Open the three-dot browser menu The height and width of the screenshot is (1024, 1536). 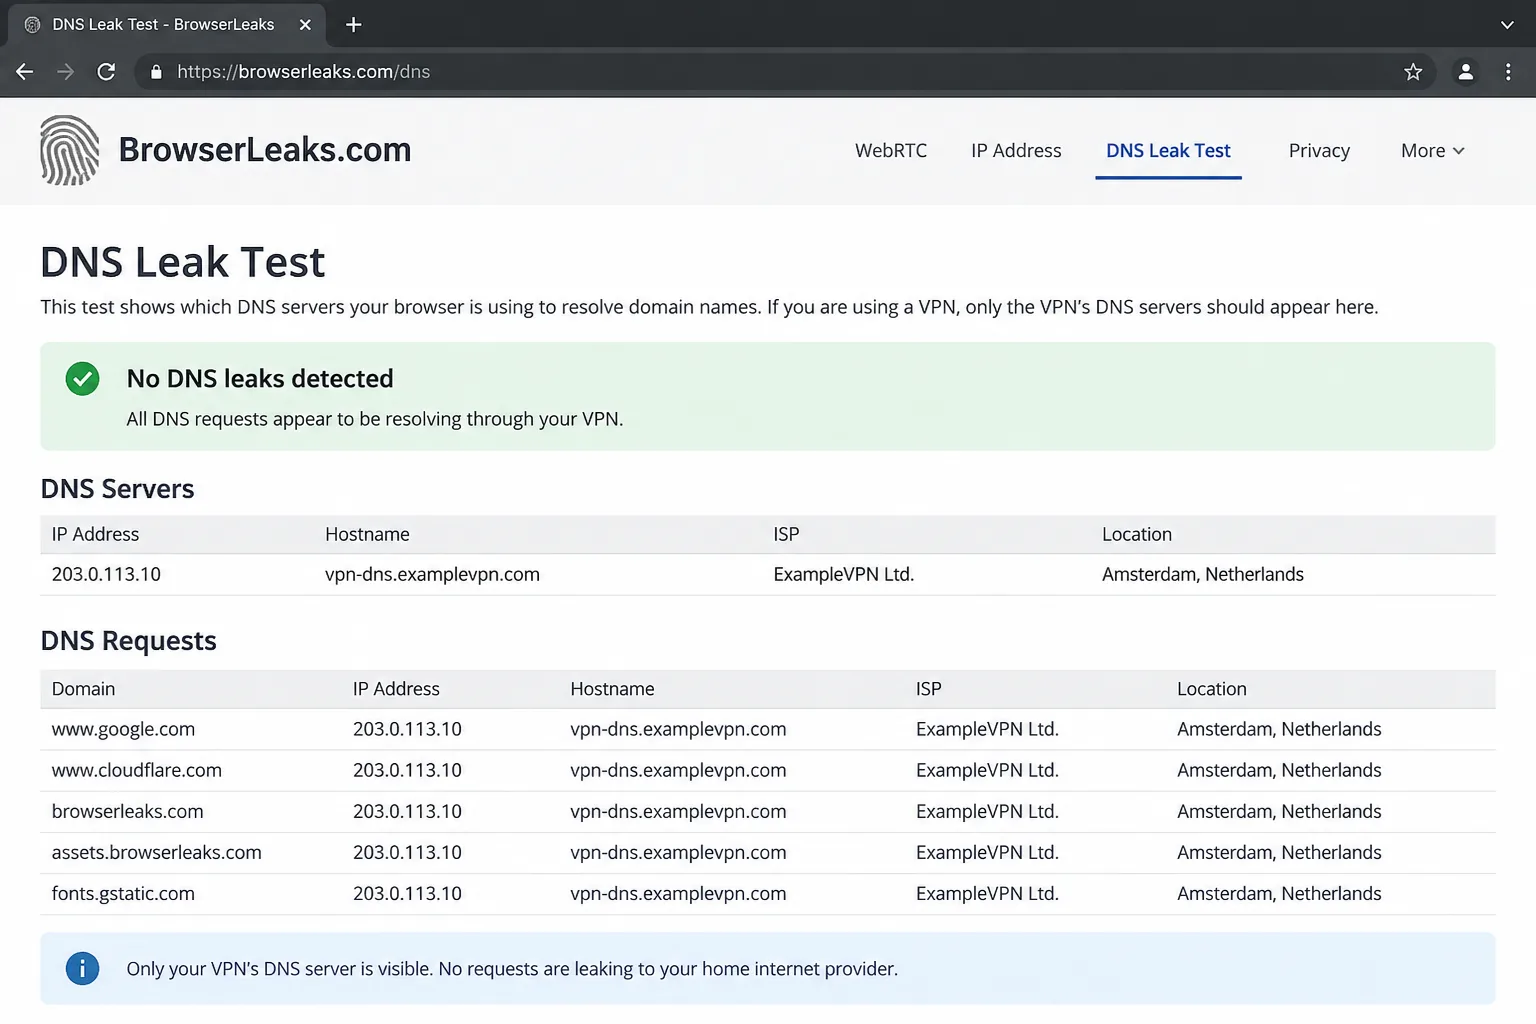pyautogui.click(x=1508, y=72)
